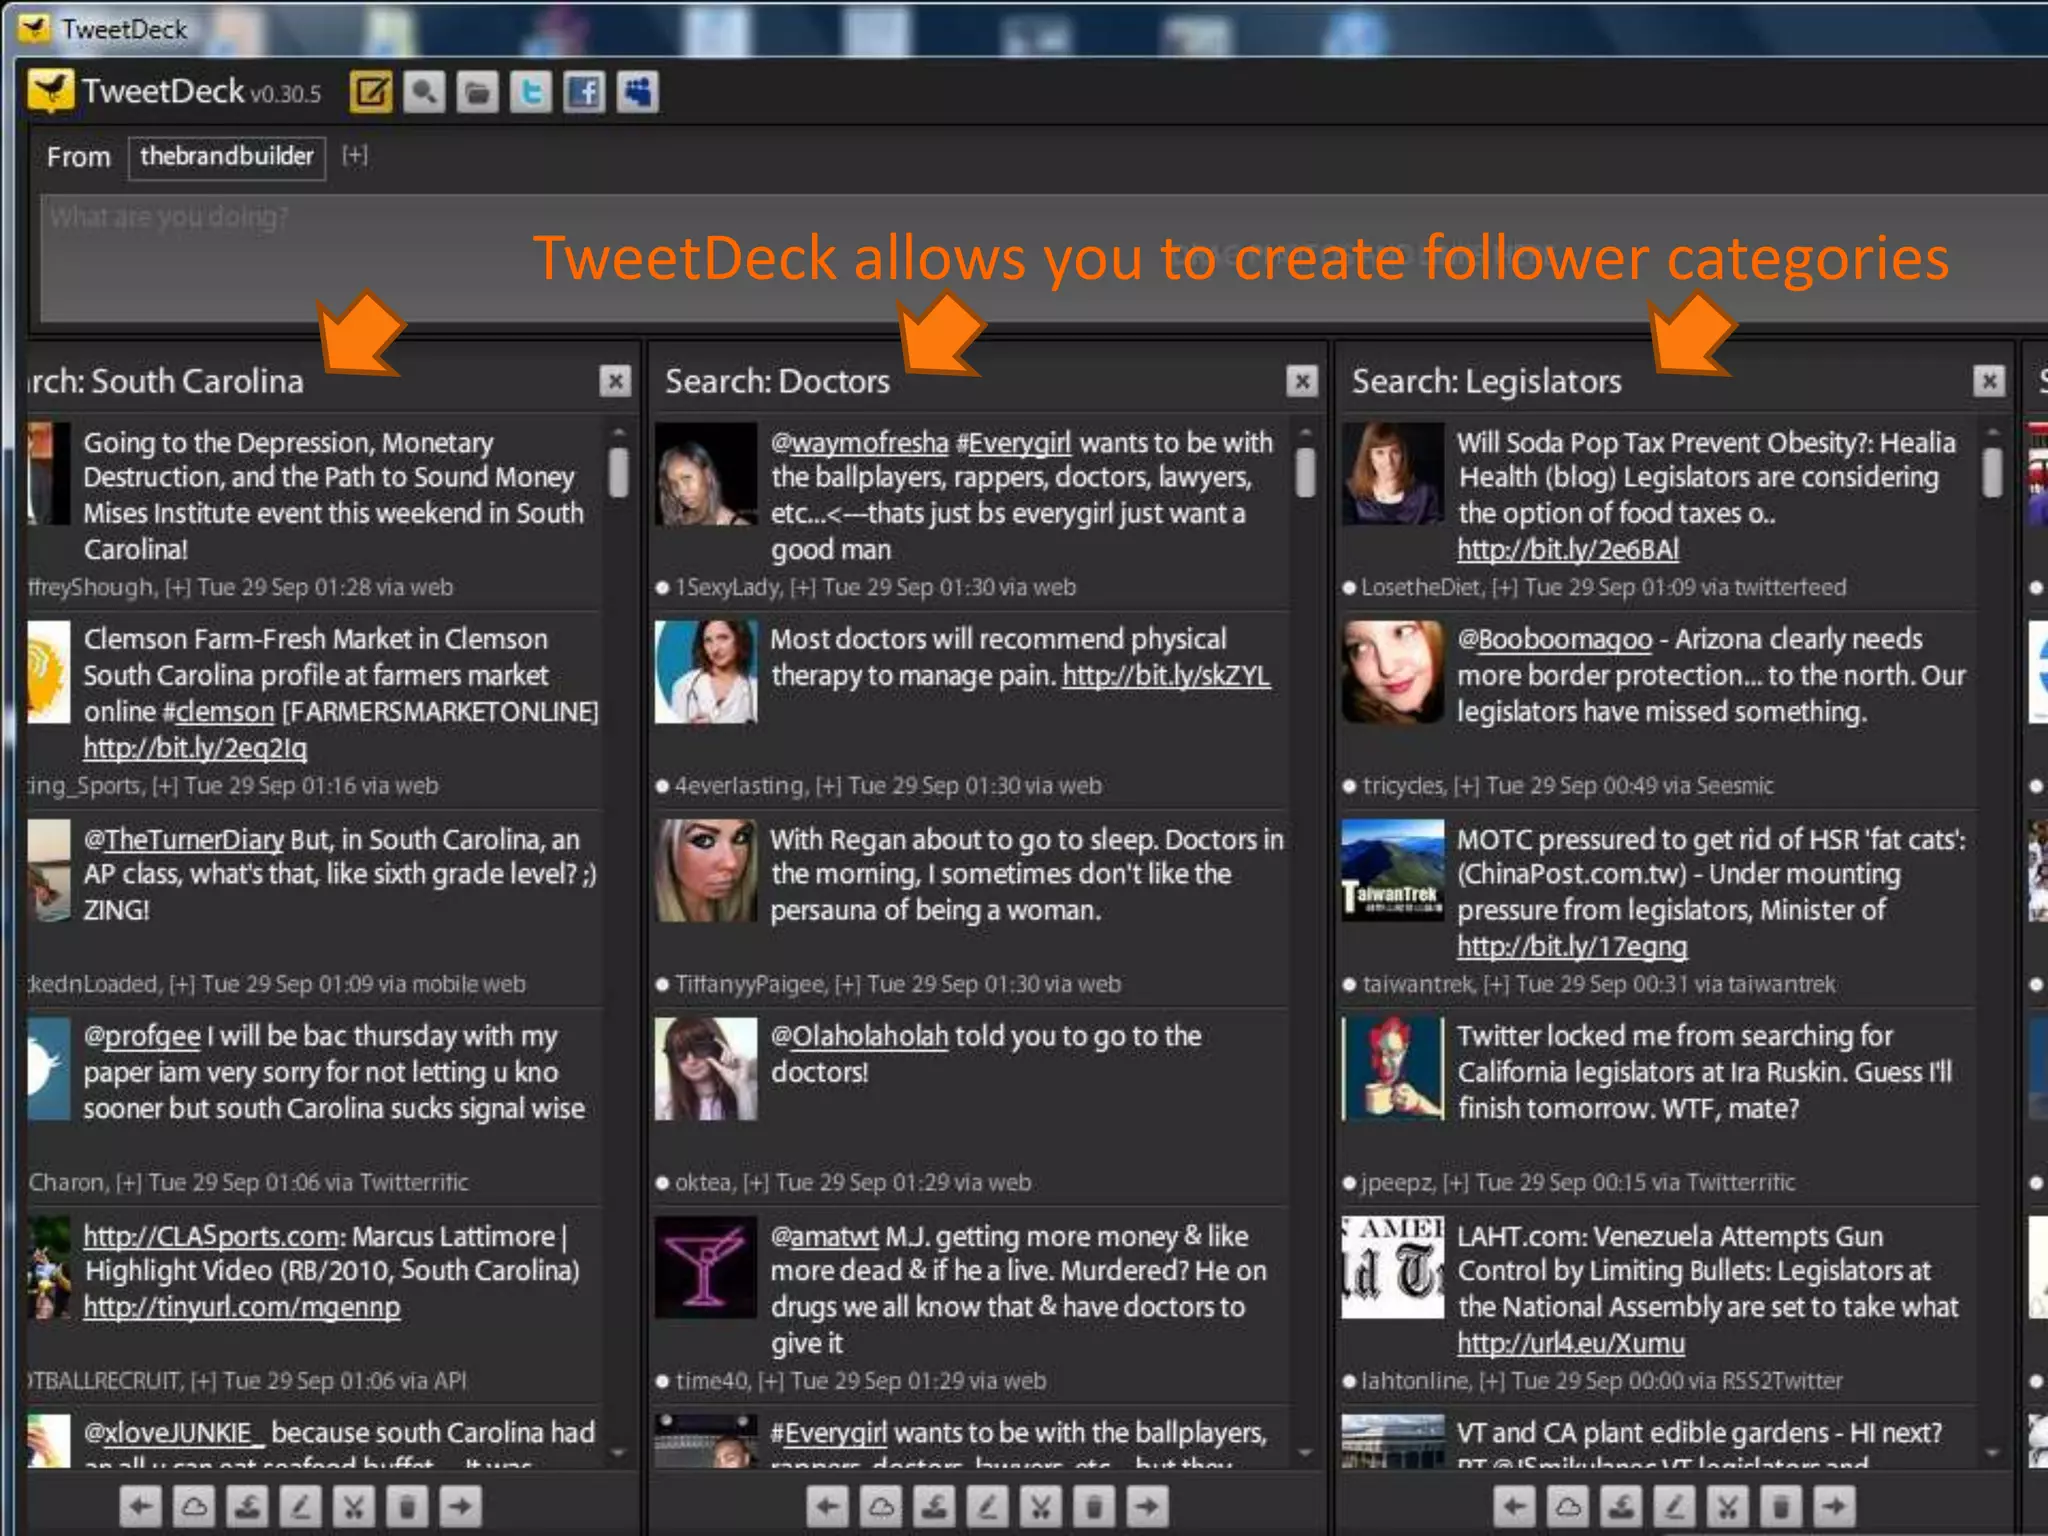The height and width of the screenshot is (1536, 2048).
Task: Toggle the read dot beside taiwantrek
Action: [x=1349, y=985]
